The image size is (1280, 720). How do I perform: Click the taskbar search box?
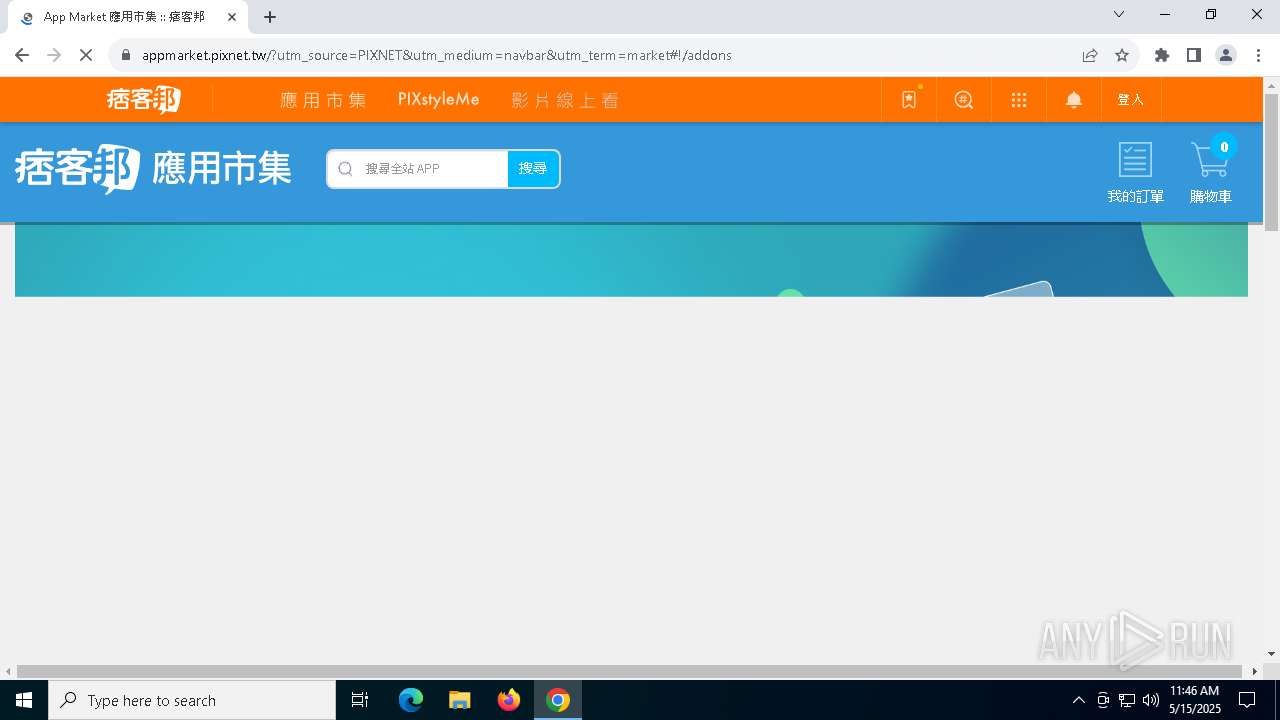(x=192, y=700)
